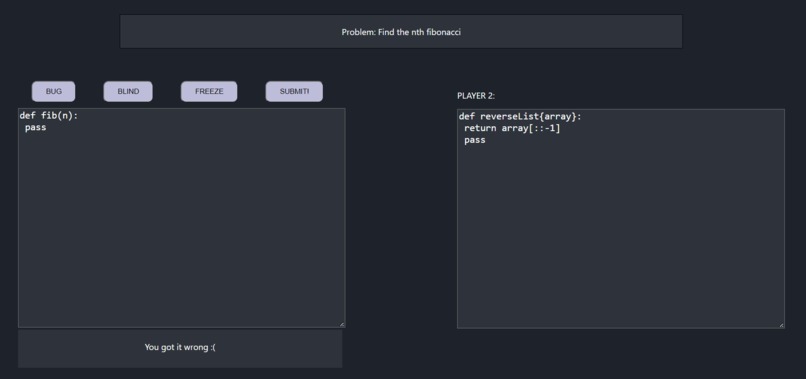This screenshot has height=379, width=806.
Task: Select the 'Problem: Find the nth fibonacci' text
Action: [401, 32]
